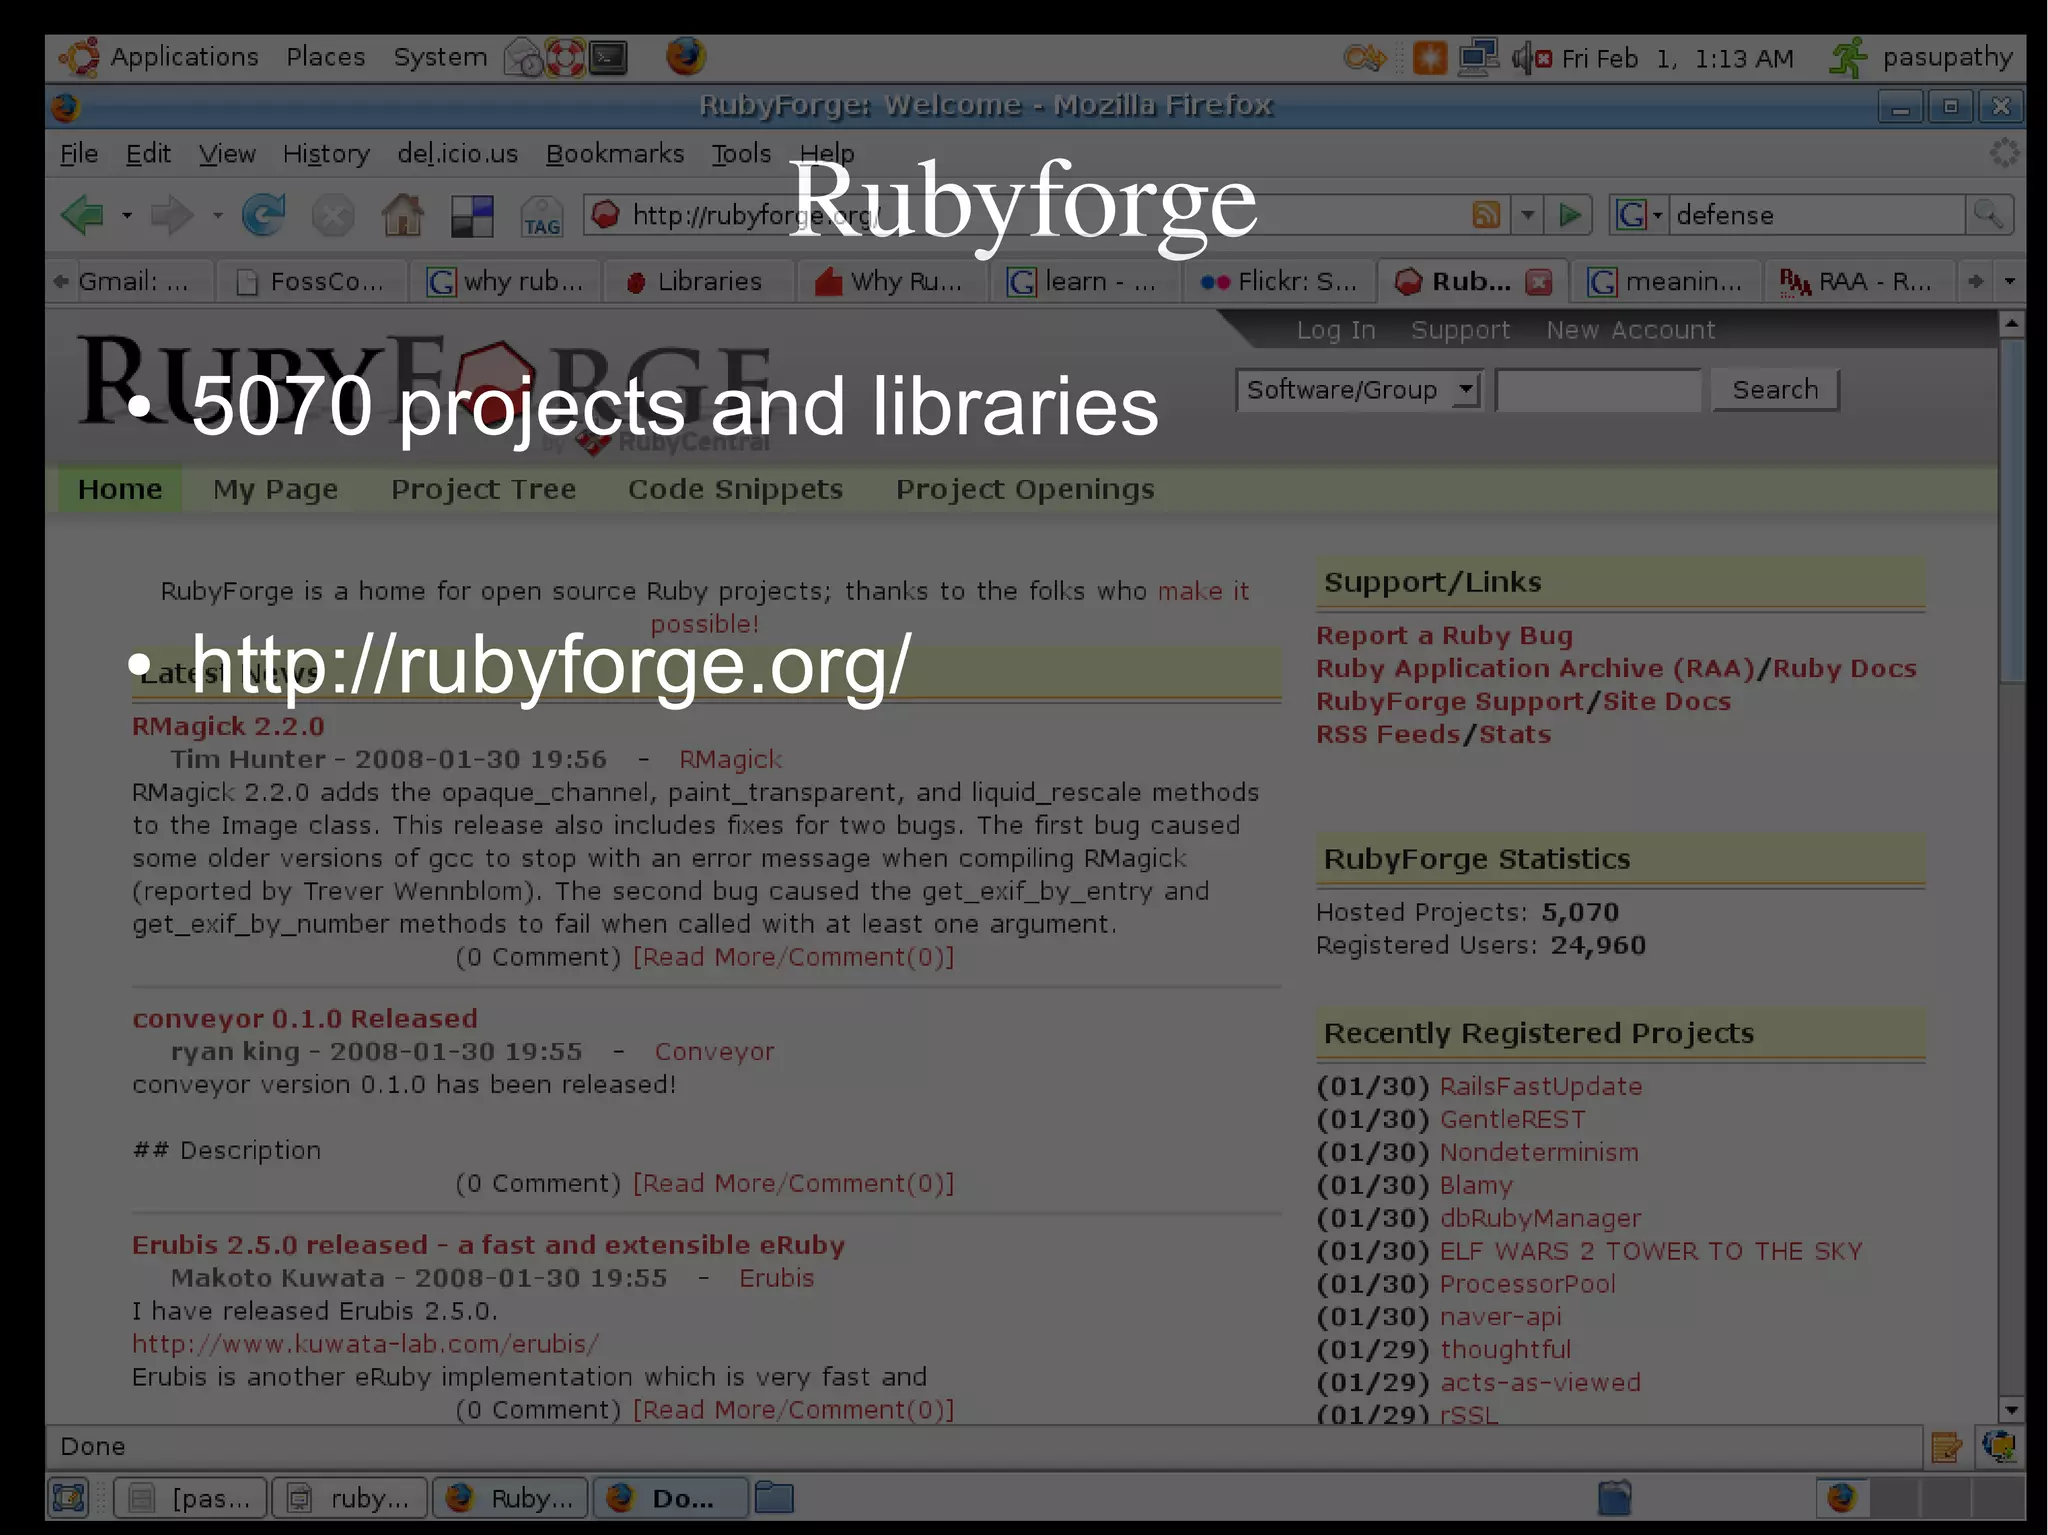Click the network monitor tray icon
Image resolution: width=2048 pixels, height=1535 pixels.
(x=1478, y=57)
